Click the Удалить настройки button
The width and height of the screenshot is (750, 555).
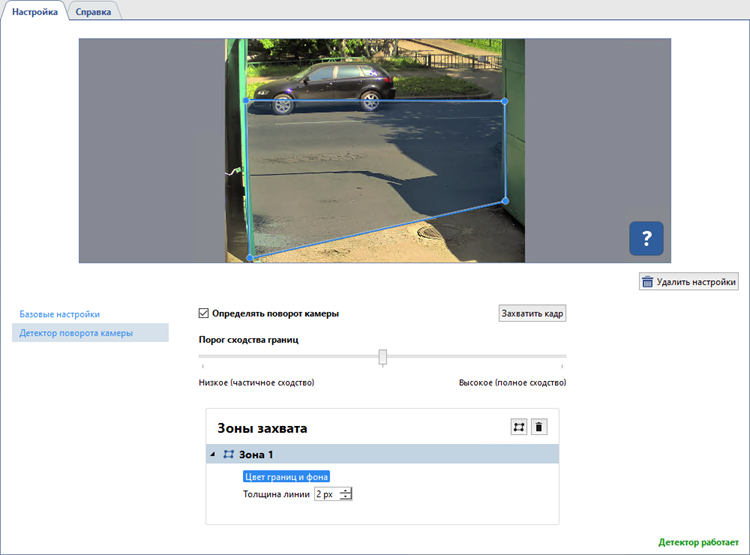[689, 282]
